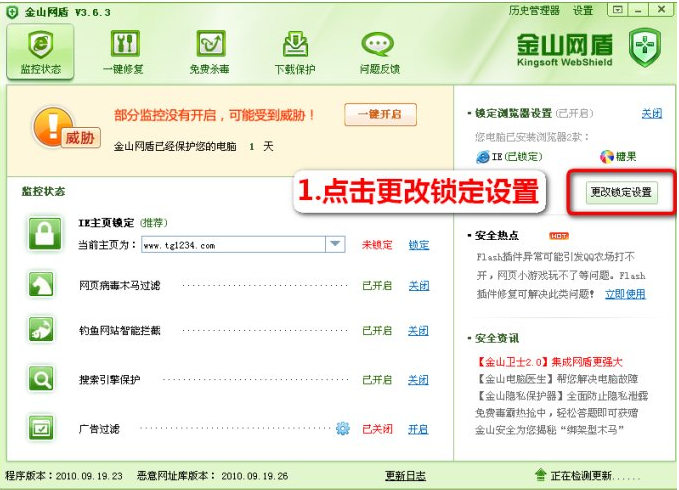Expand the homepage URL dropdown arrow
Viewport: 679px width, 490px height.
click(335, 244)
